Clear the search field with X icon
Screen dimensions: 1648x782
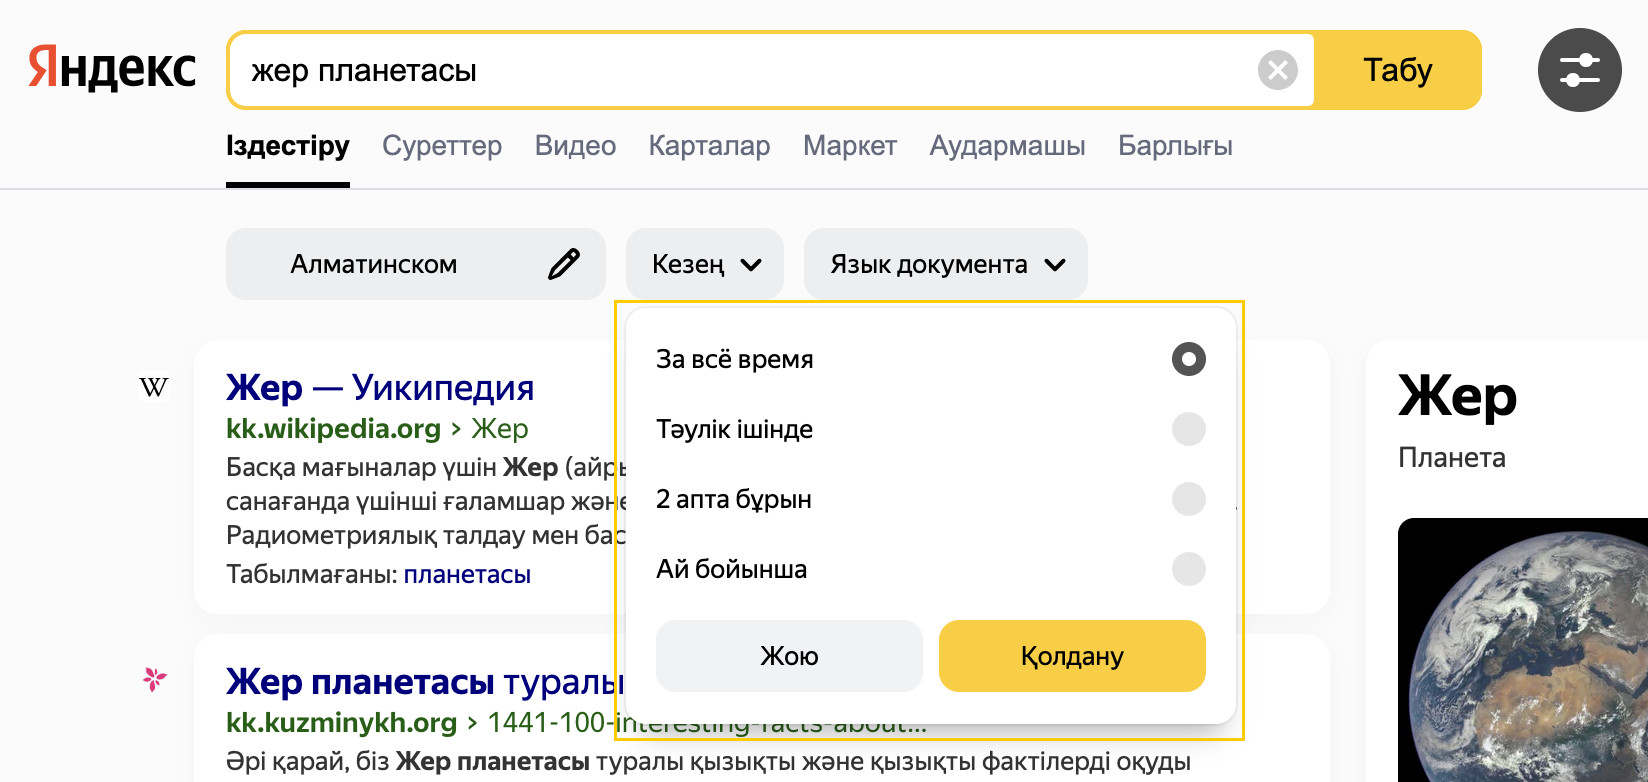[x=1277, y=70]
